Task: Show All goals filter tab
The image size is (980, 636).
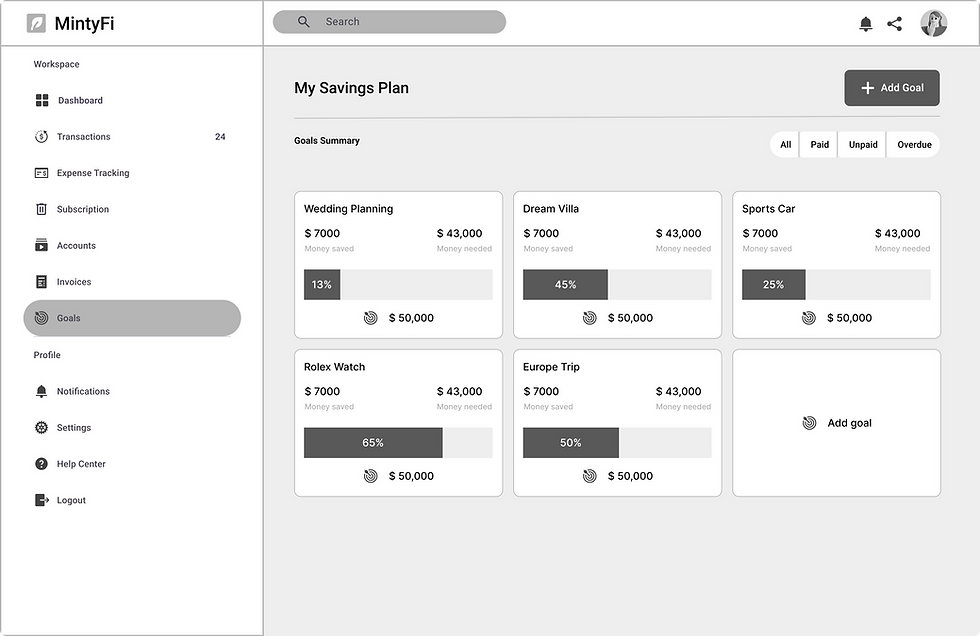Action: tap(786, 145)
